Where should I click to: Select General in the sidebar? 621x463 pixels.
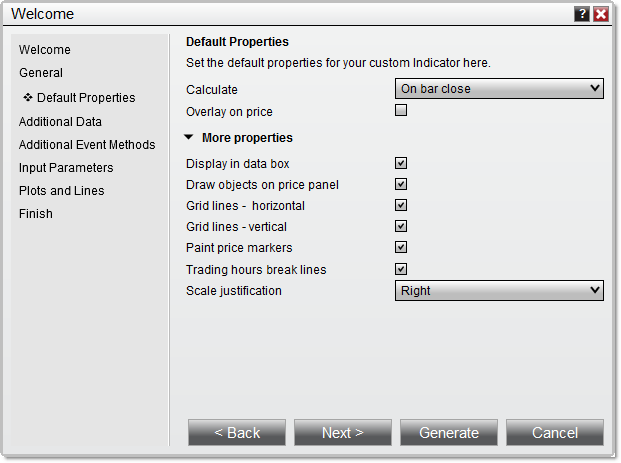41,73
